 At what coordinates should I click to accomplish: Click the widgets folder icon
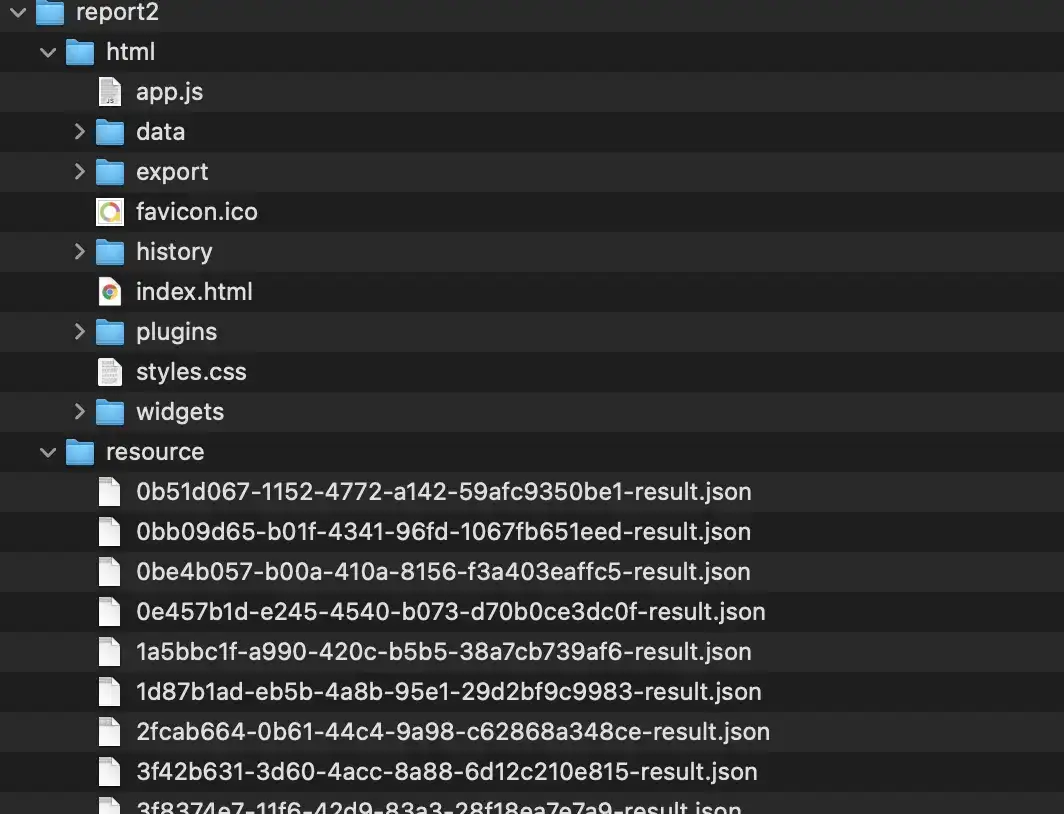[x=110, y=412]
